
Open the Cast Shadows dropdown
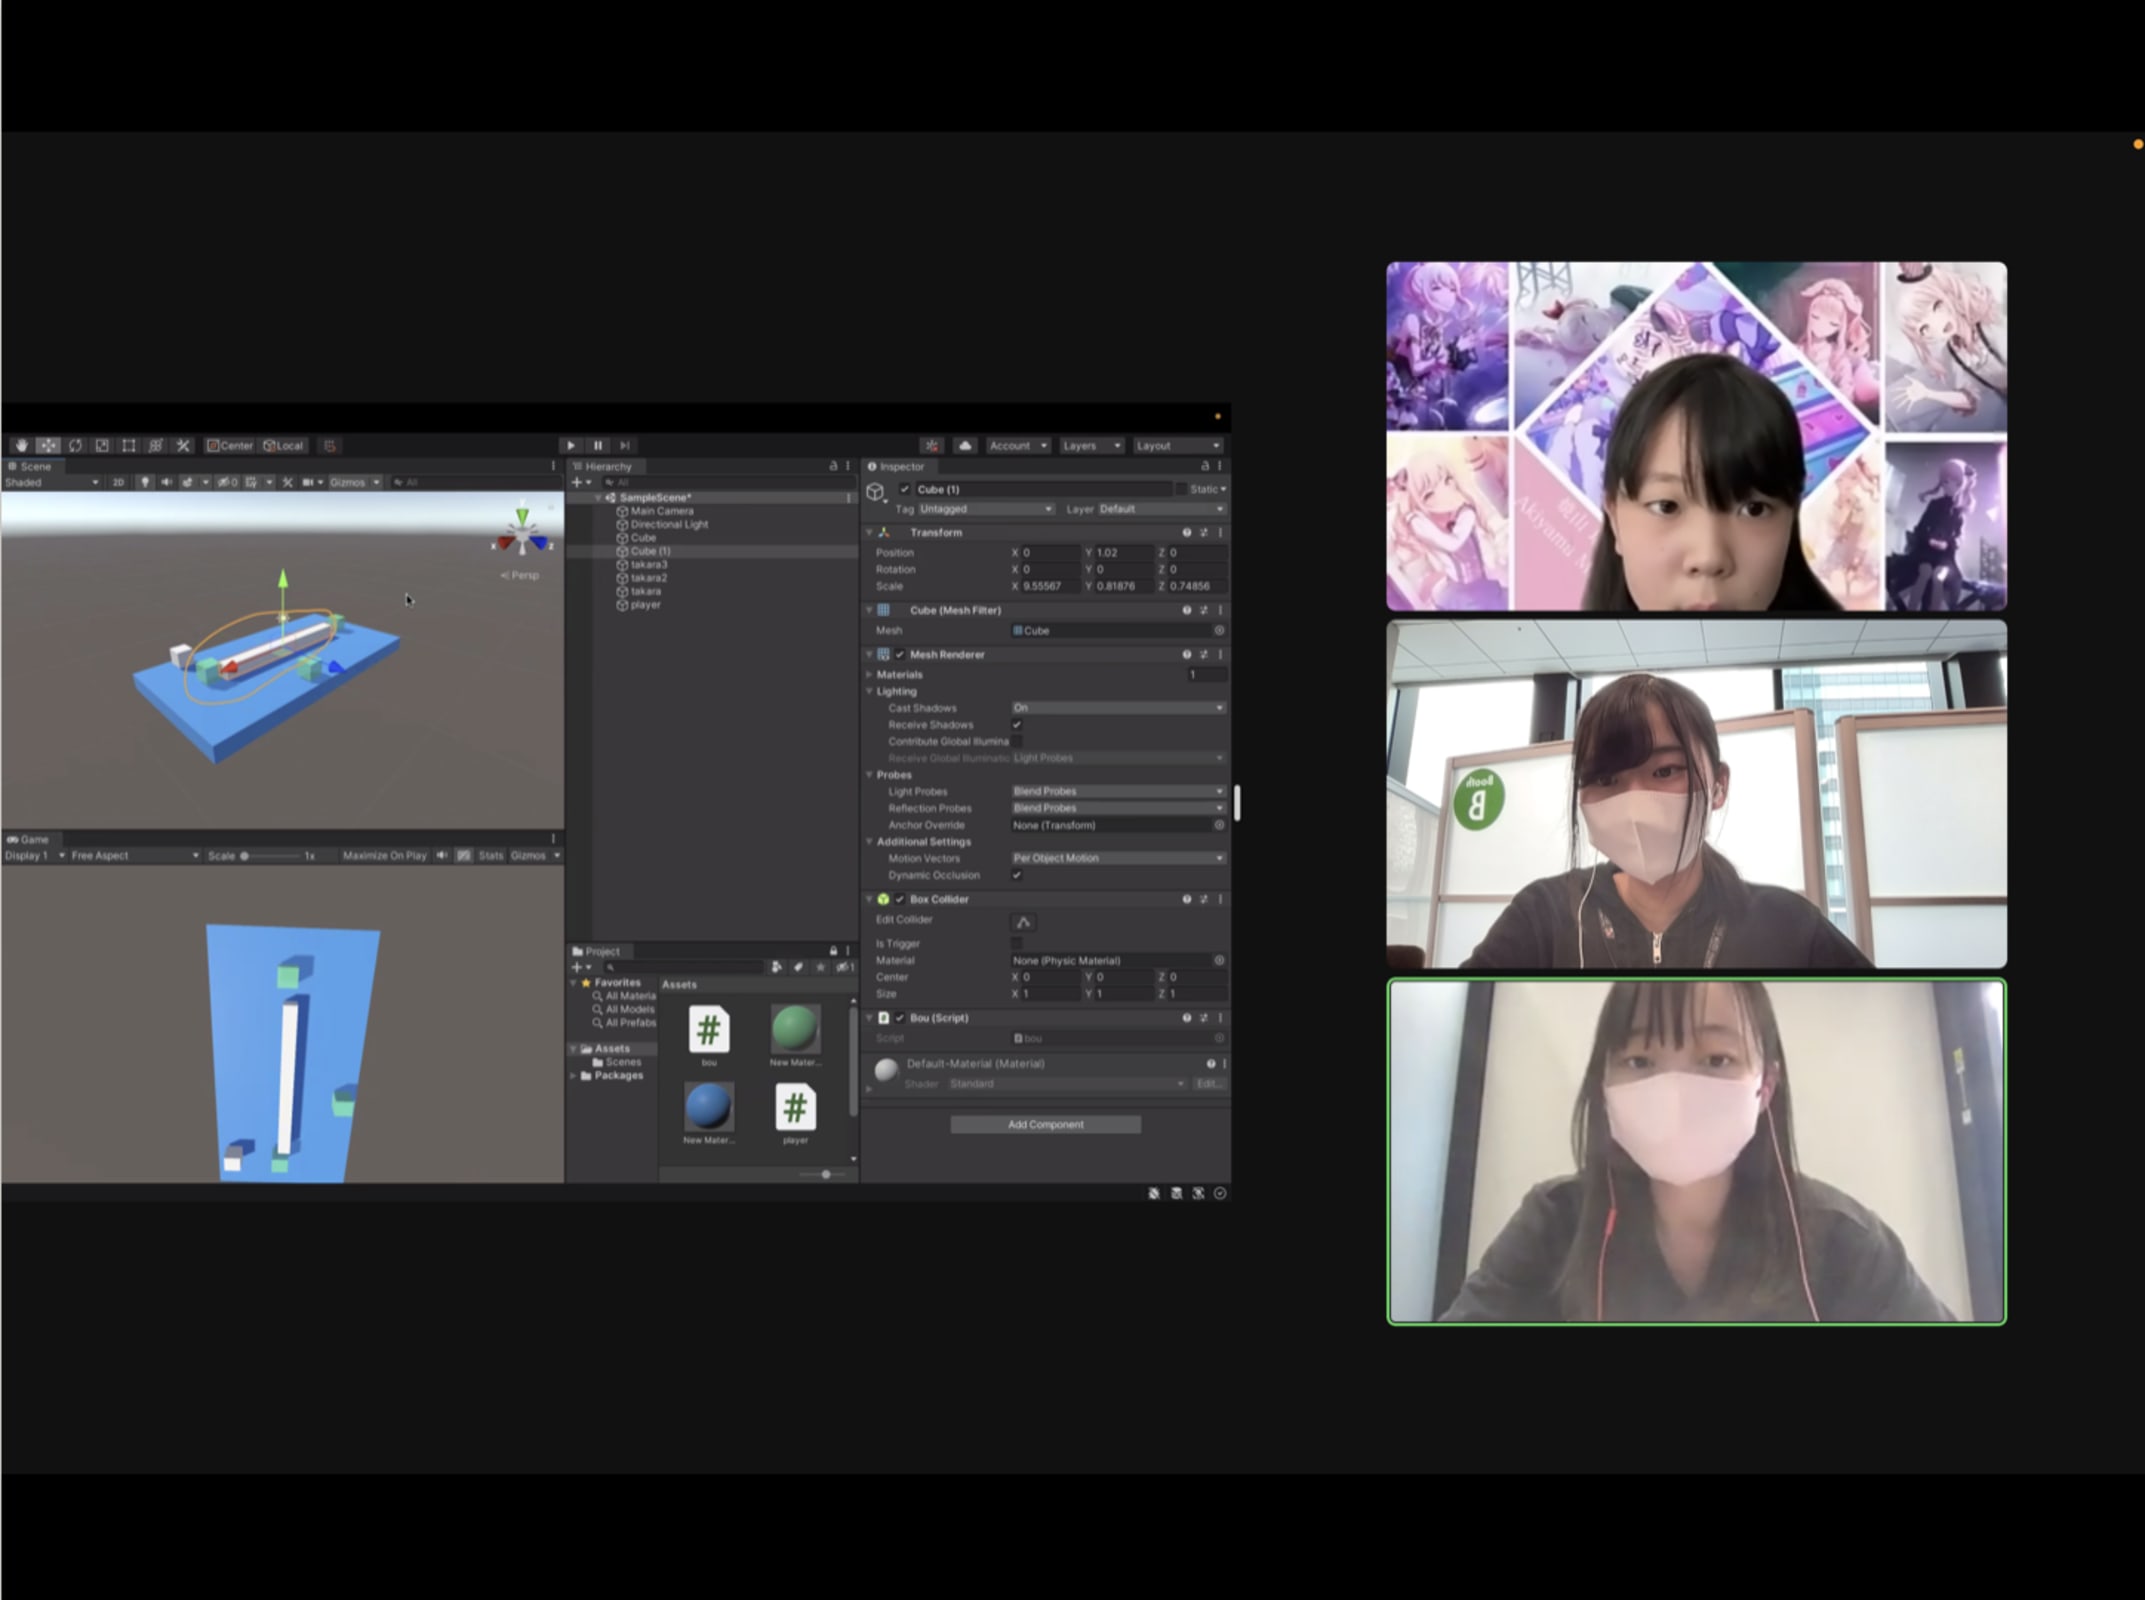(1117, 708)
